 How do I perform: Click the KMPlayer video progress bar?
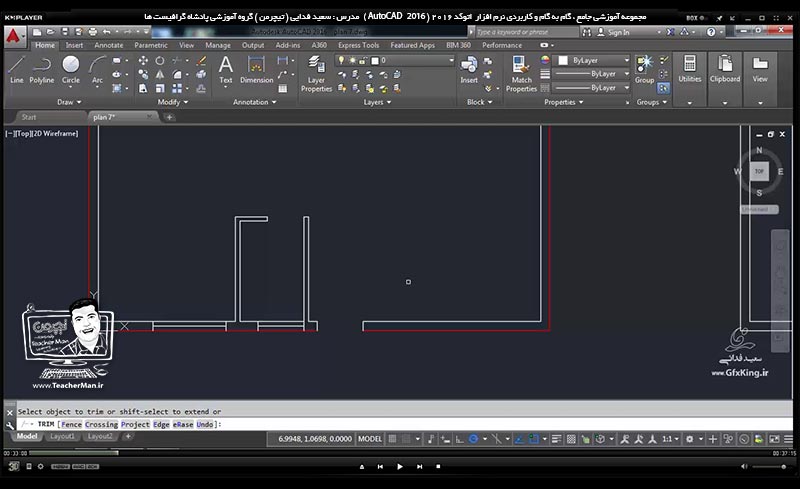click(x=399, y=453)
